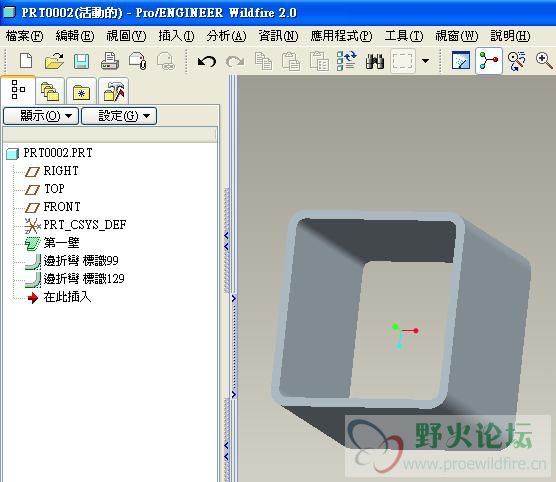The image size is (556, 482).
Task: Switch to the Model Tree tab
Action: click(x=18, y=90)
